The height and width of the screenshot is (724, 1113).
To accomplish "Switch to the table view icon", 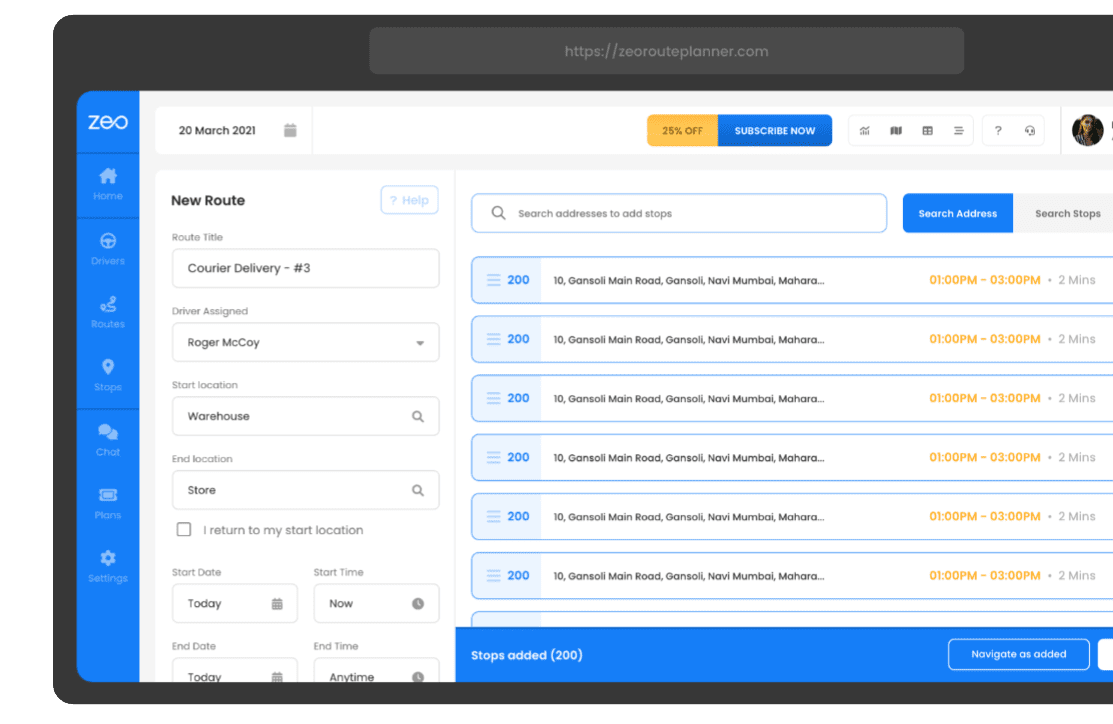I will click(927, 130).
